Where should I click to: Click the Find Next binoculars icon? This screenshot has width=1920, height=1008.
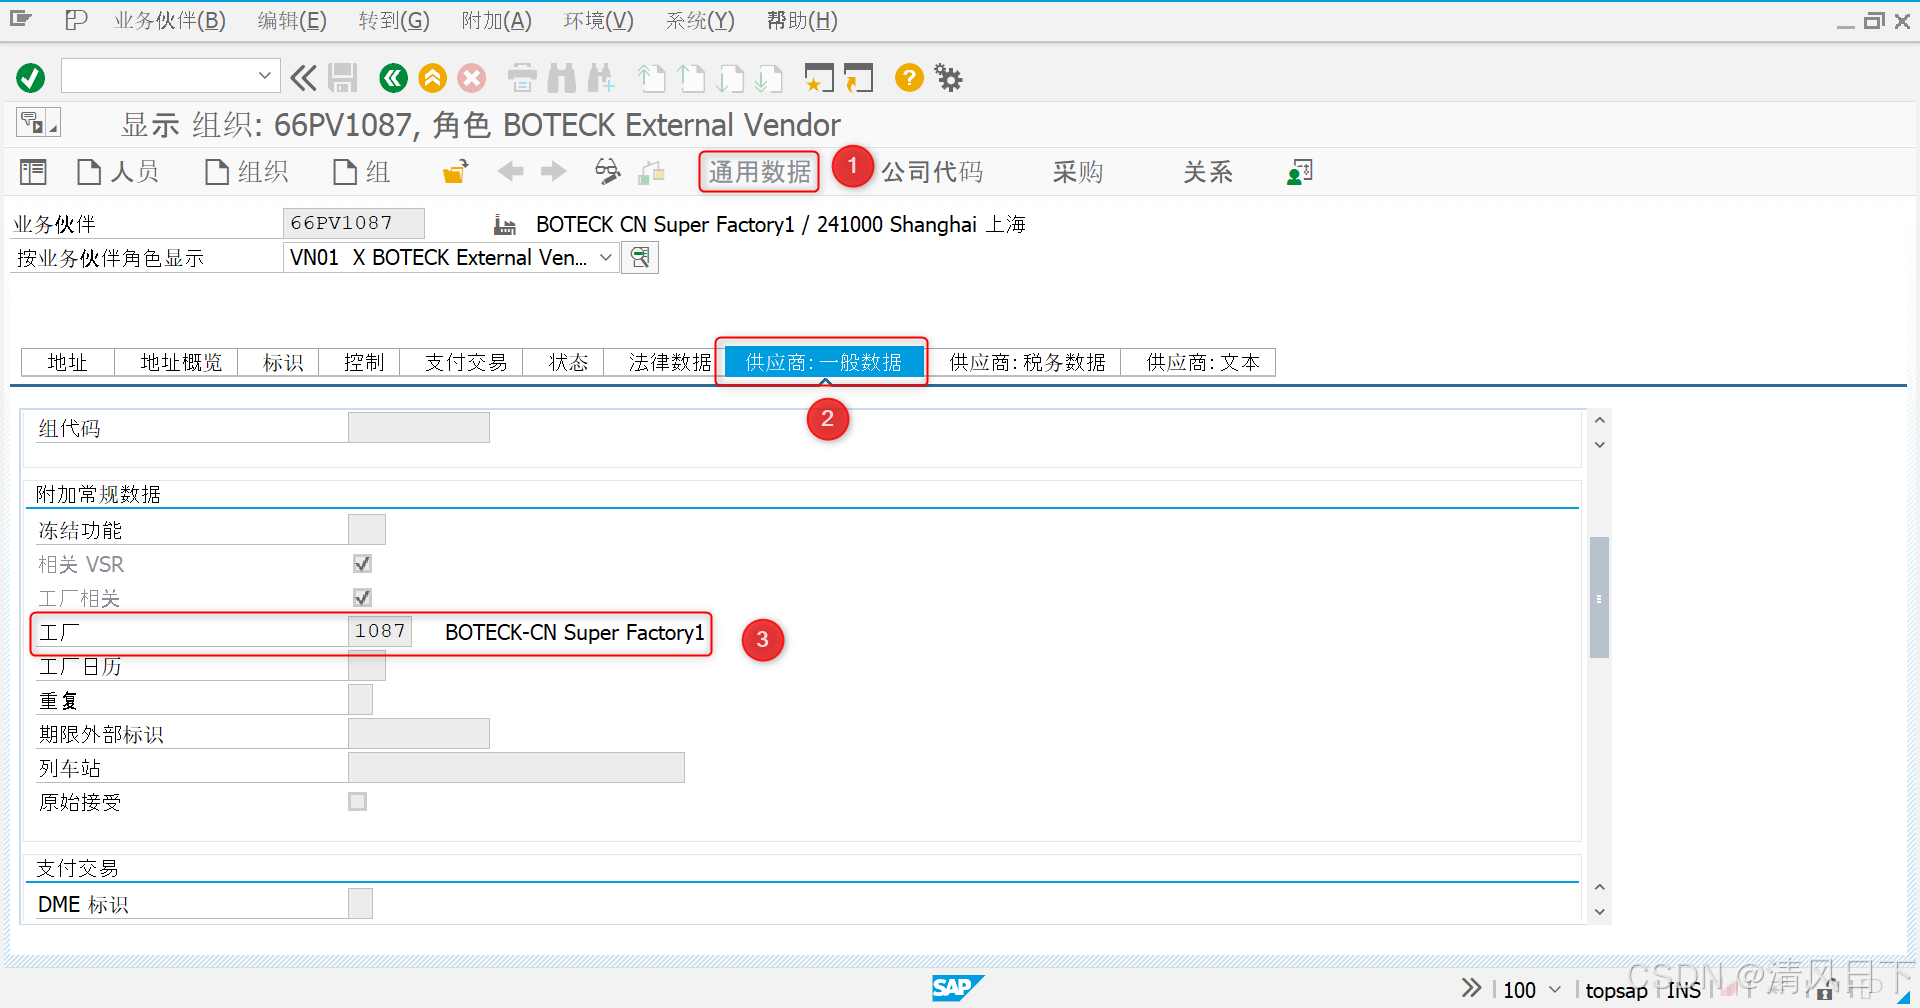pos(601,77)
